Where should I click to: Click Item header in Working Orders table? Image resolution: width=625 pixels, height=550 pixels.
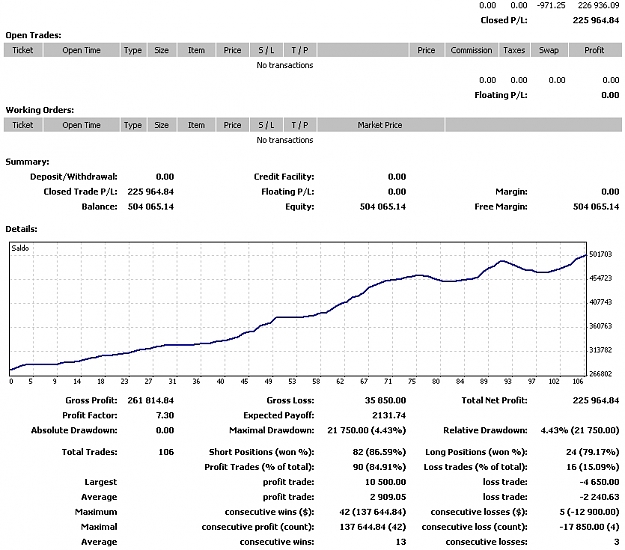[196, 125]
